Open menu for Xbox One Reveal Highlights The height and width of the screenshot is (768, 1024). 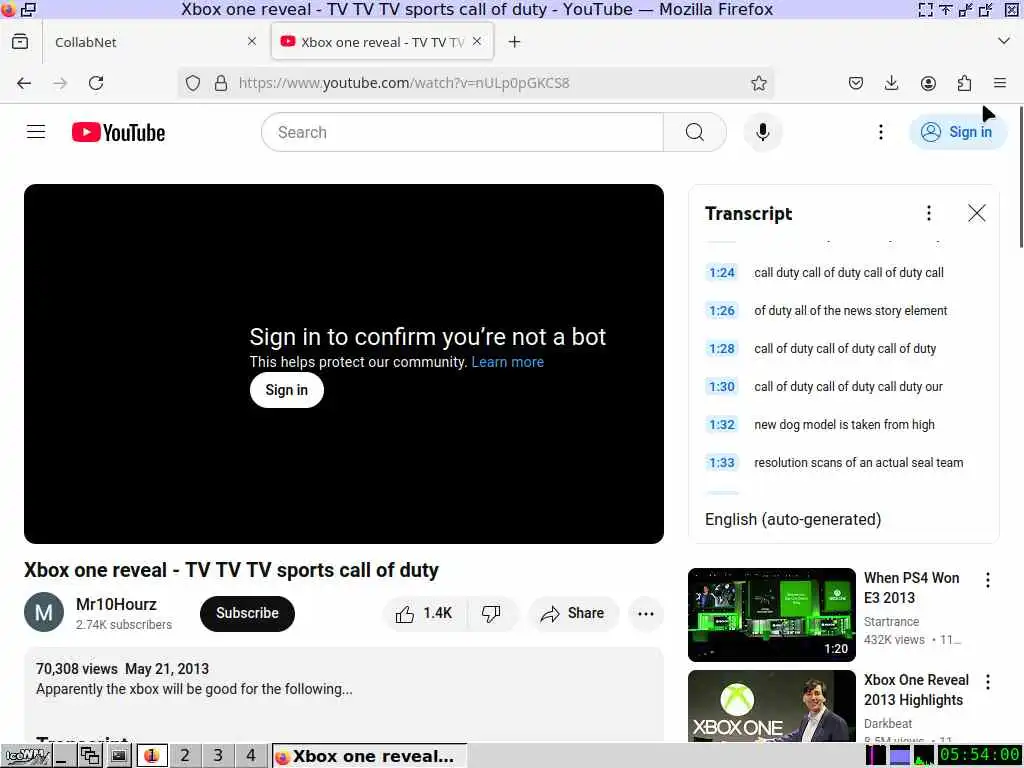[987, 682]
